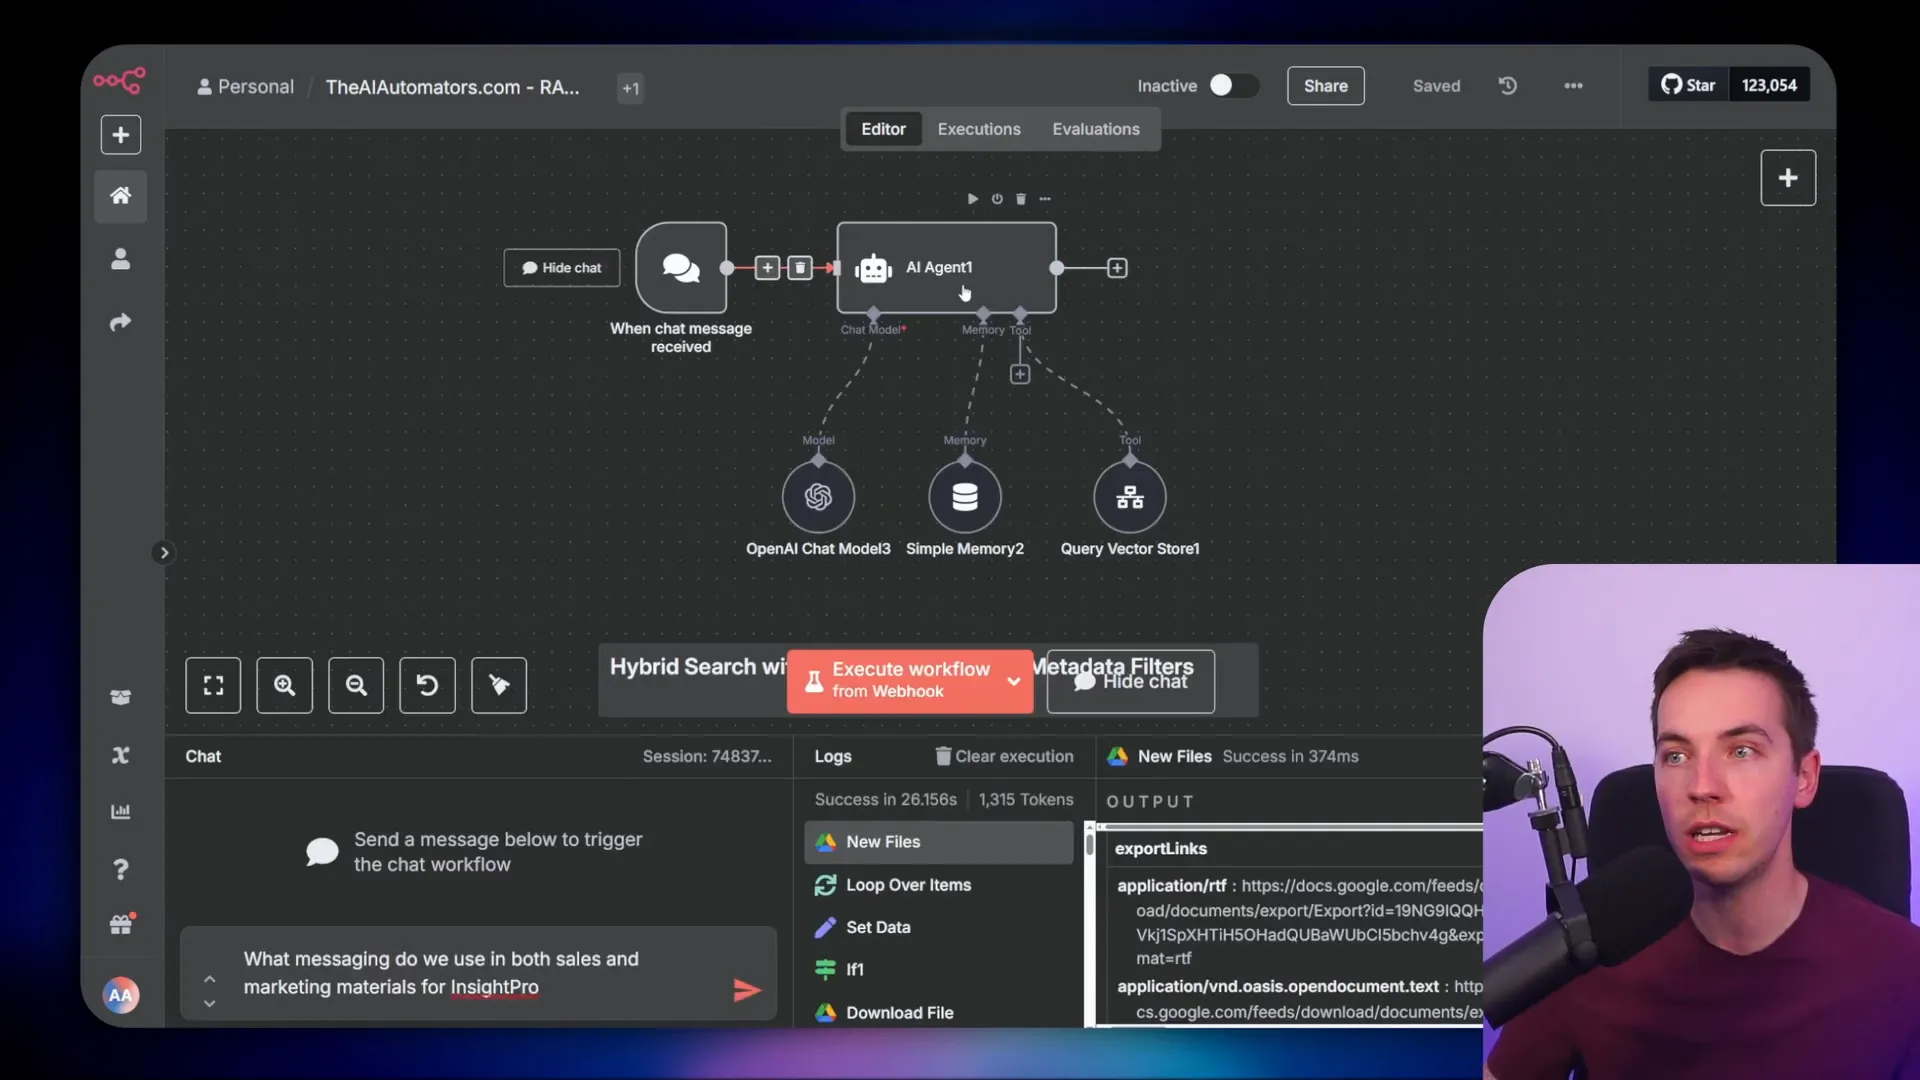Click the Zoom in canvas button
This screenshot has height=1080, width=1920.
tap(285, 685)
